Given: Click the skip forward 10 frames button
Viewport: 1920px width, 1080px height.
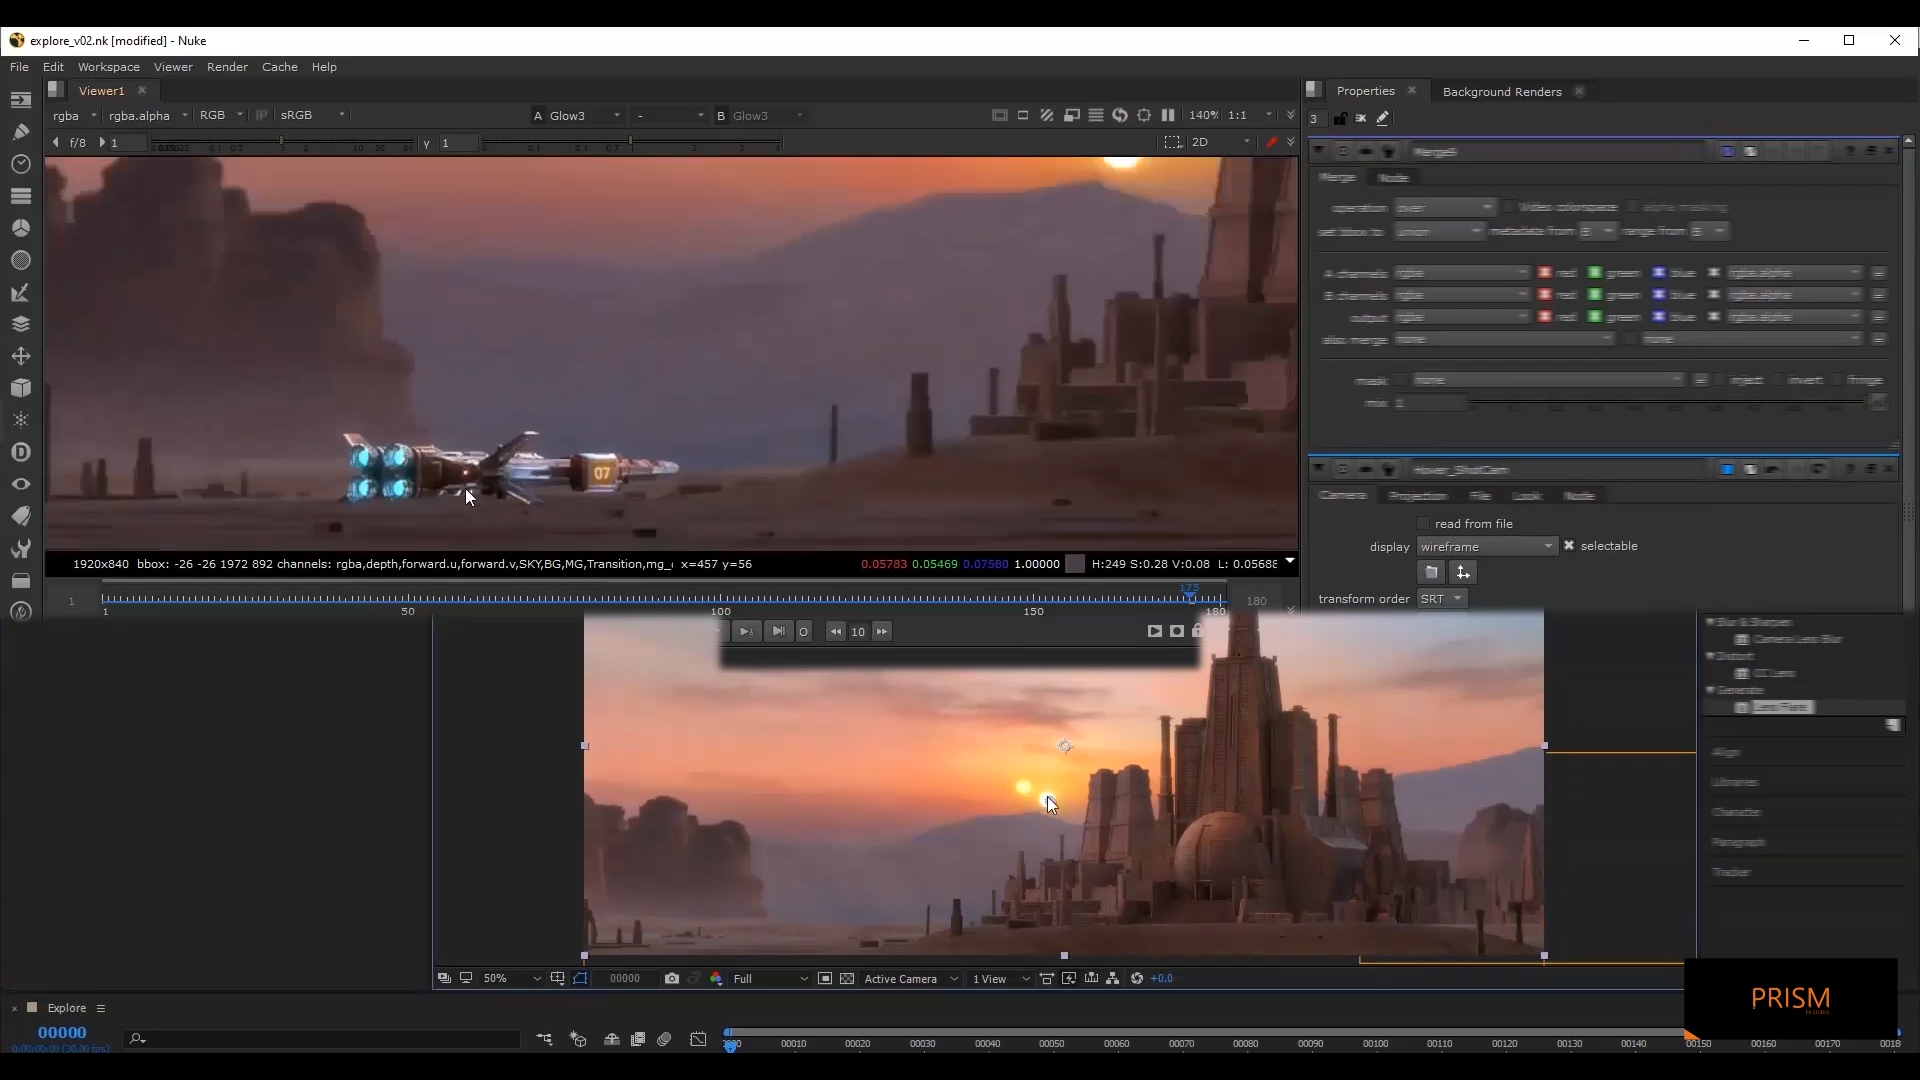Looking at the screenshot, I should click(x=882, y=631).
